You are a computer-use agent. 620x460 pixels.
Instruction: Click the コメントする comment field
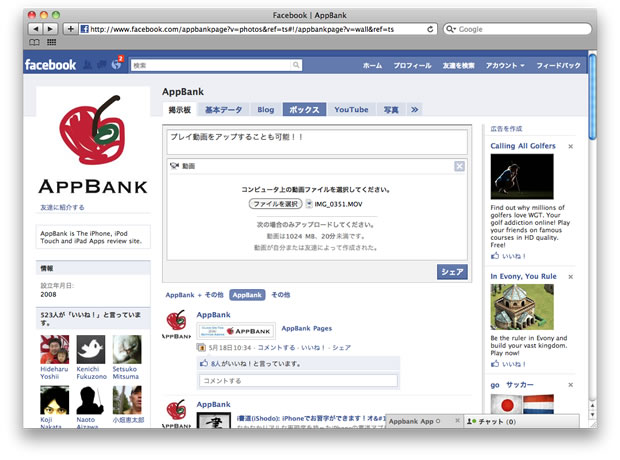[x=298, y=380]
